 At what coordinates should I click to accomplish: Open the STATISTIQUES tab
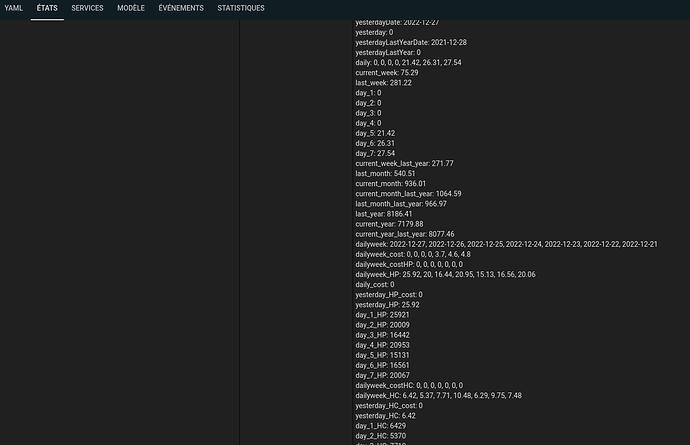[x=241, y=8]
